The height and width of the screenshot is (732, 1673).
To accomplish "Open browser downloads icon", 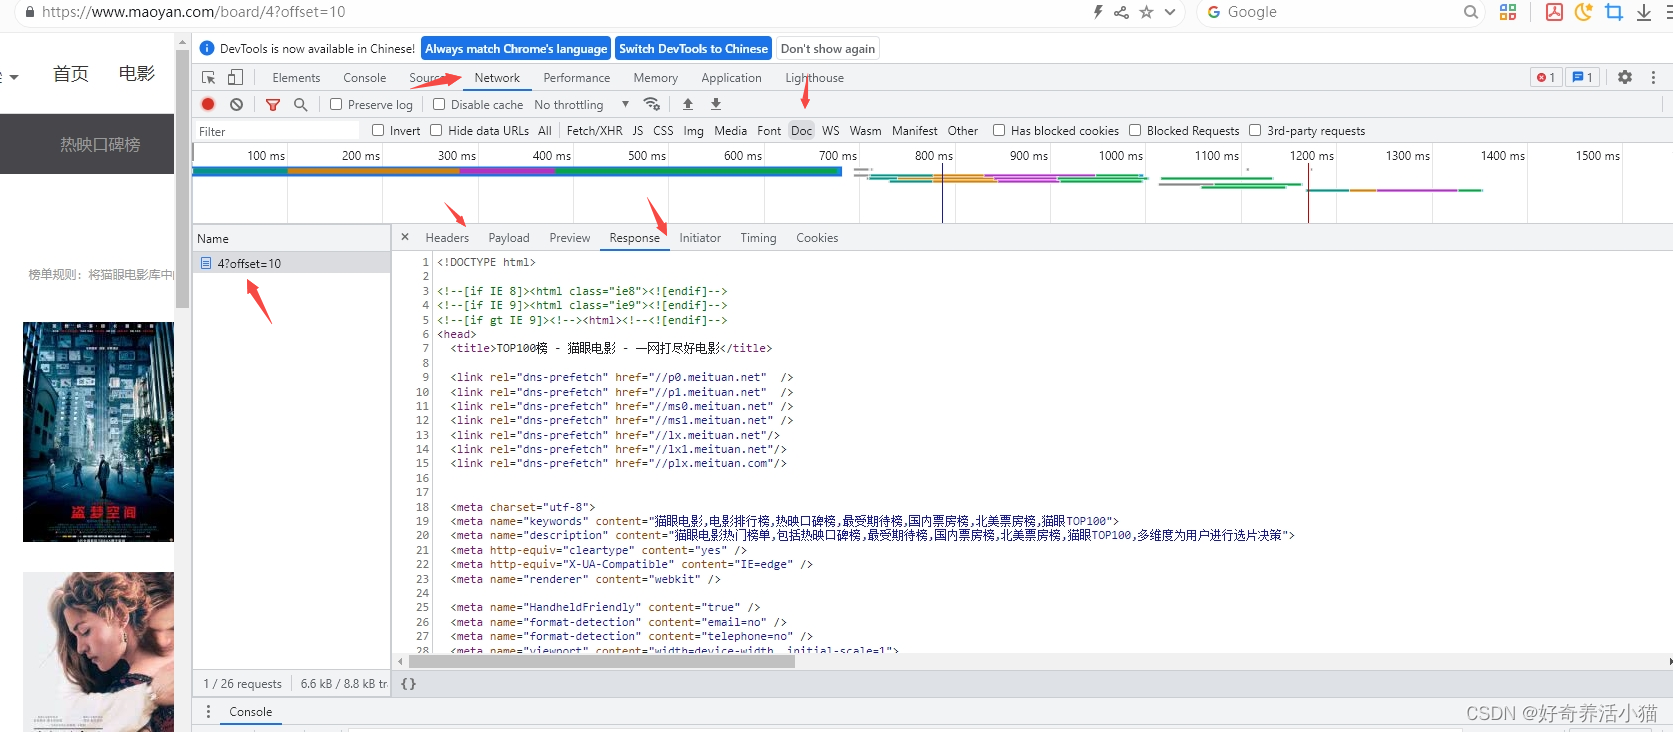I will point(1644,12).
